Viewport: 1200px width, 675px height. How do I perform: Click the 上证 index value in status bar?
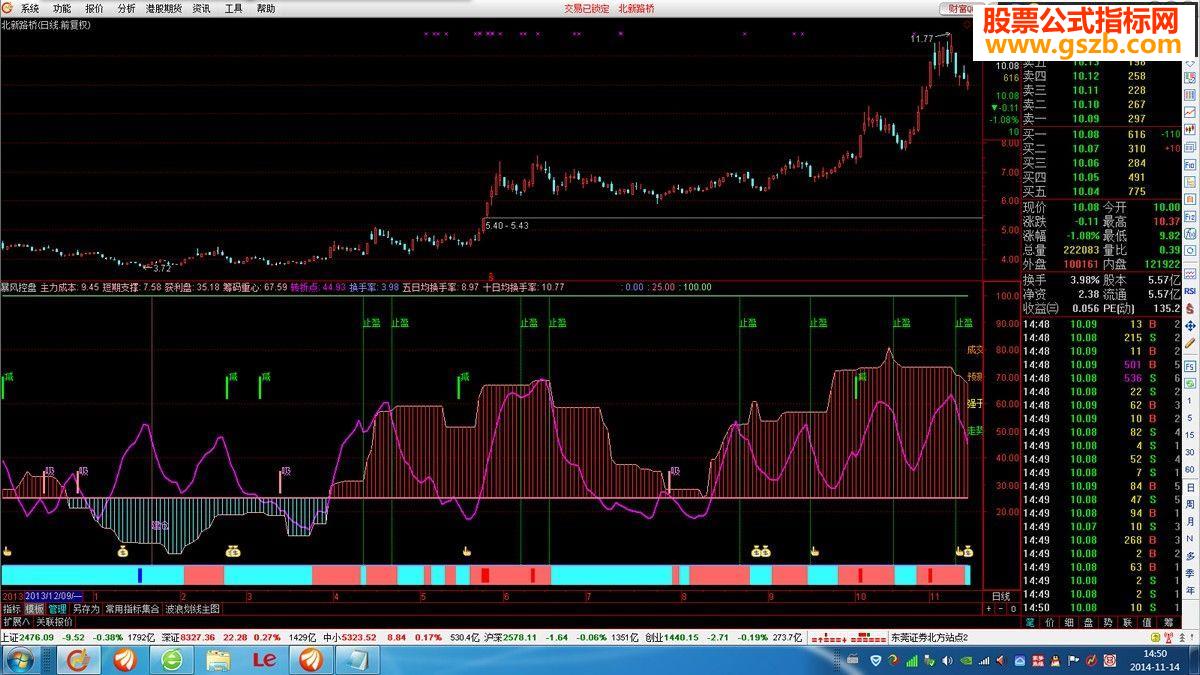pos(37,637)
